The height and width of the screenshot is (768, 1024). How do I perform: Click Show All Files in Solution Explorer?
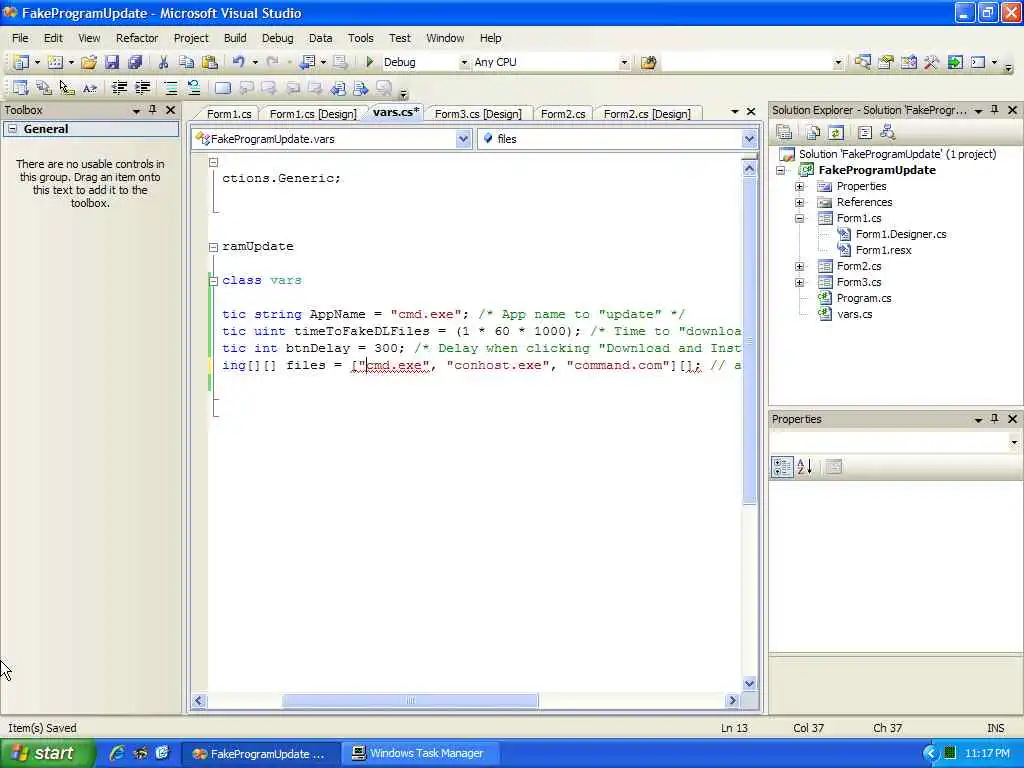click(813, 133)
